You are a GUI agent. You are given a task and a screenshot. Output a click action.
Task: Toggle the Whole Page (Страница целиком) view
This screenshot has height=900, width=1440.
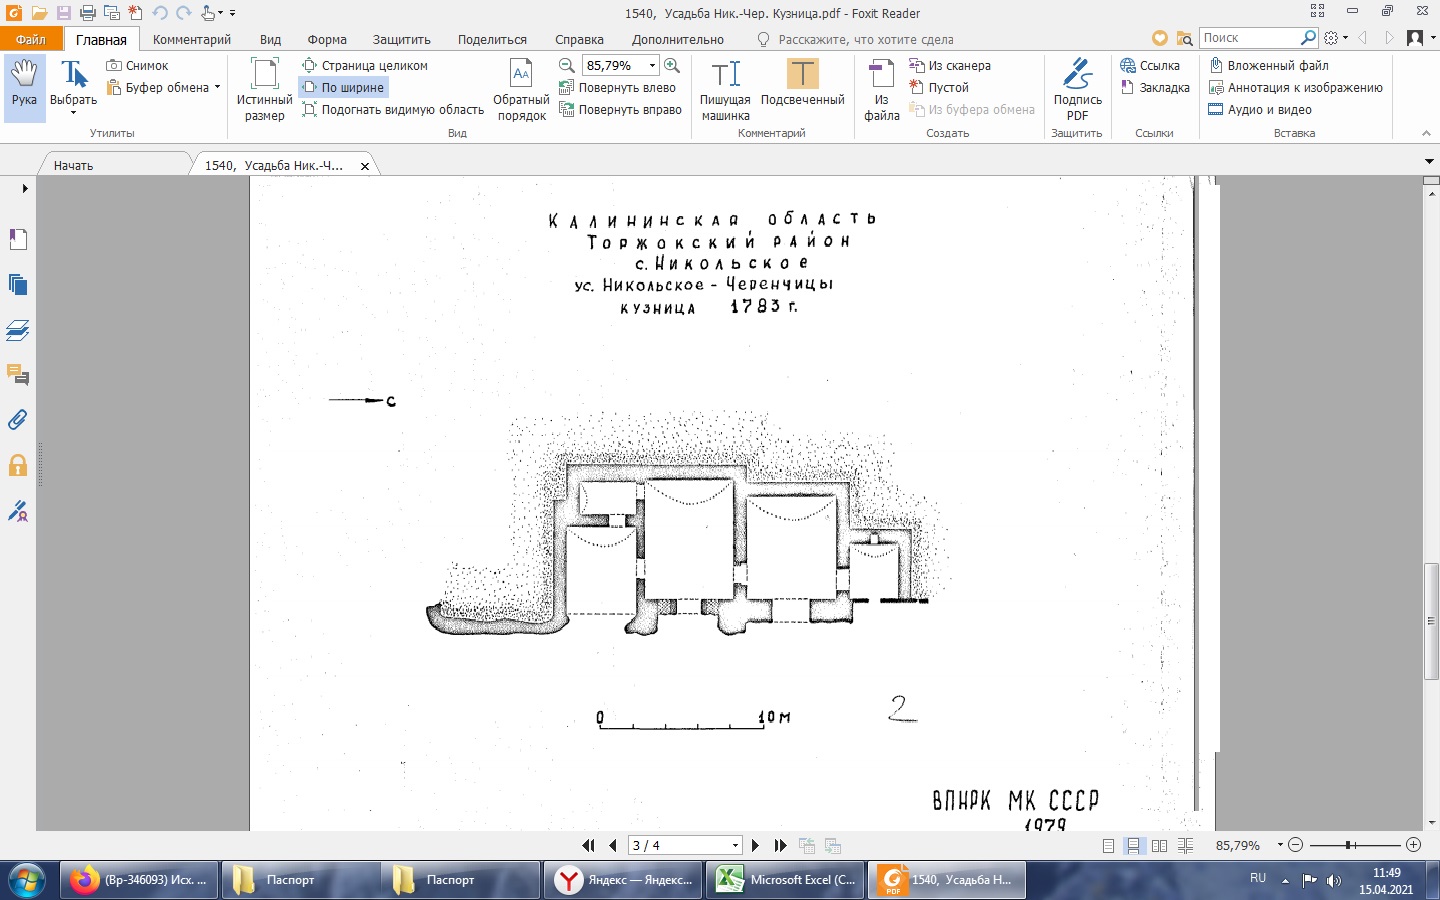(365, 66)
